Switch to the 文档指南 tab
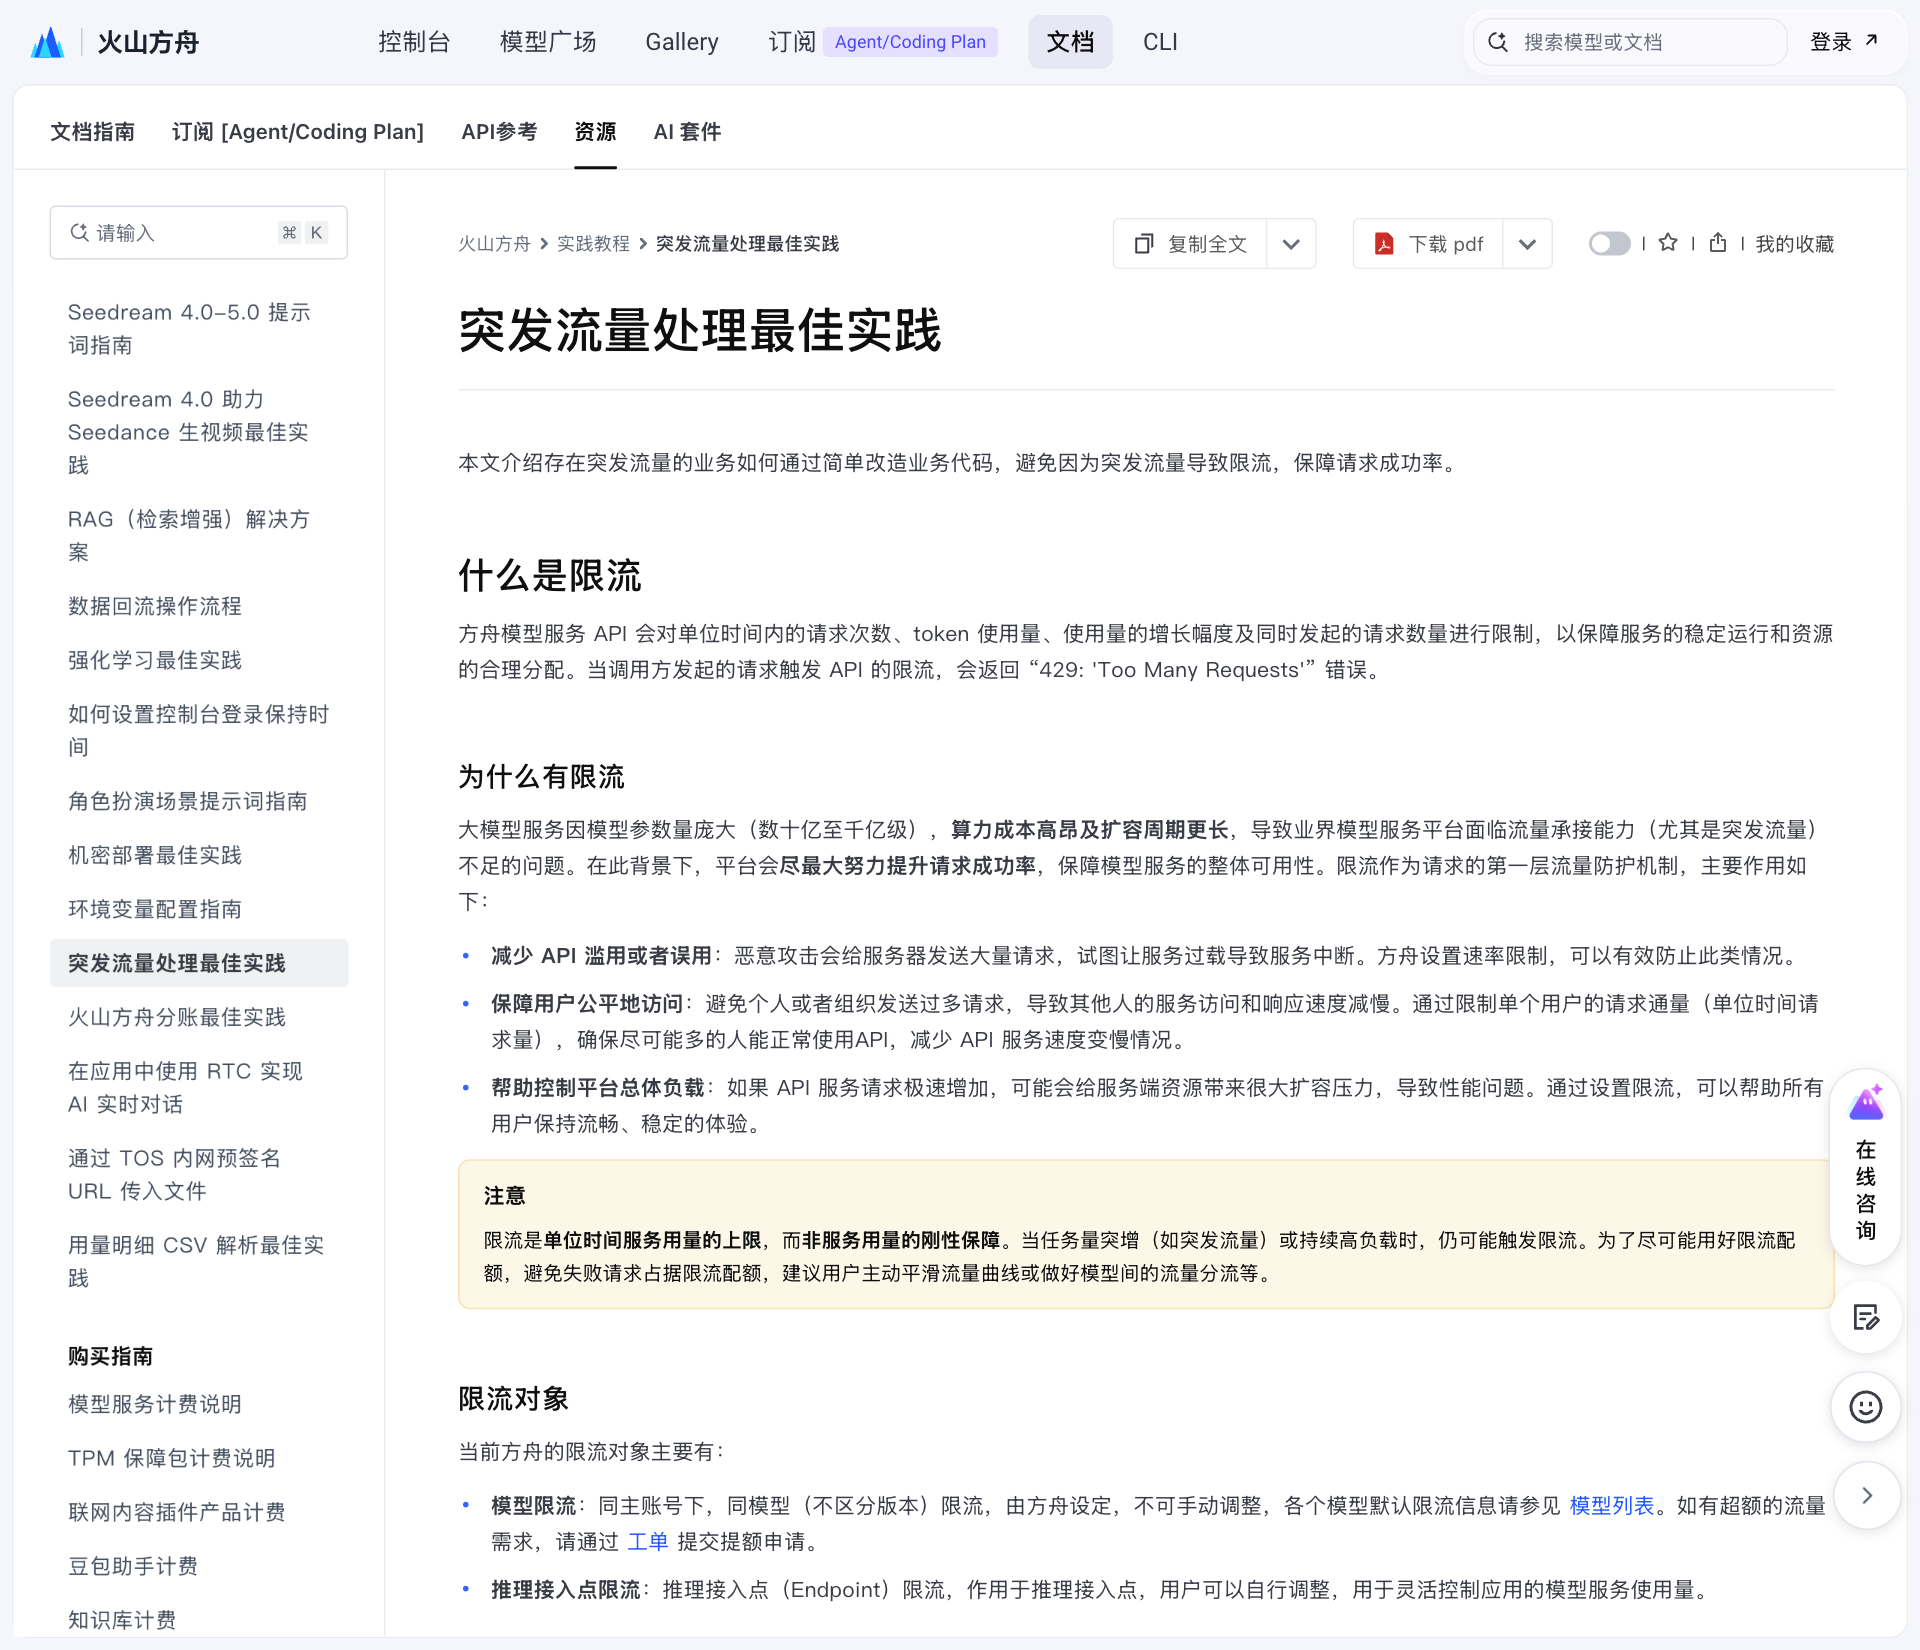 [93, 132]
